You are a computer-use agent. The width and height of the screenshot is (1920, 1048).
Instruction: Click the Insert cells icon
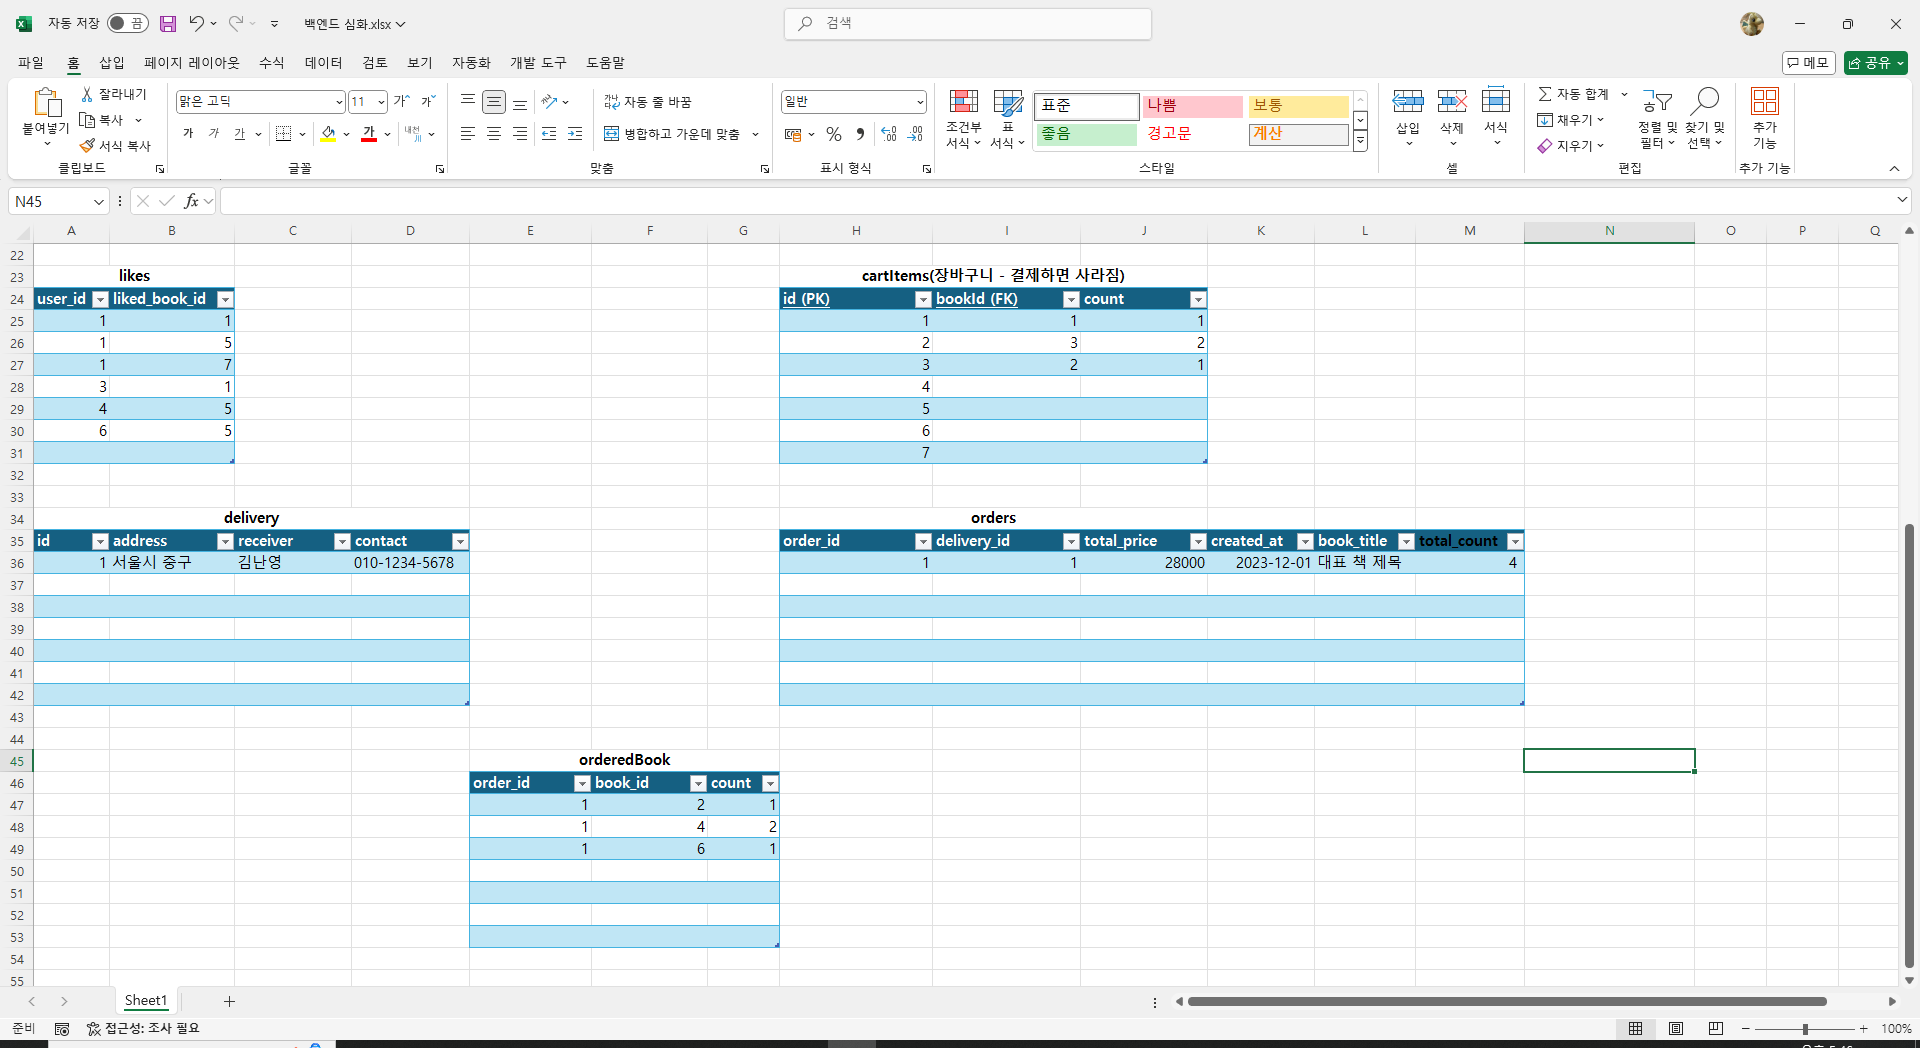pyautogui.click(x=1408, y=101)
